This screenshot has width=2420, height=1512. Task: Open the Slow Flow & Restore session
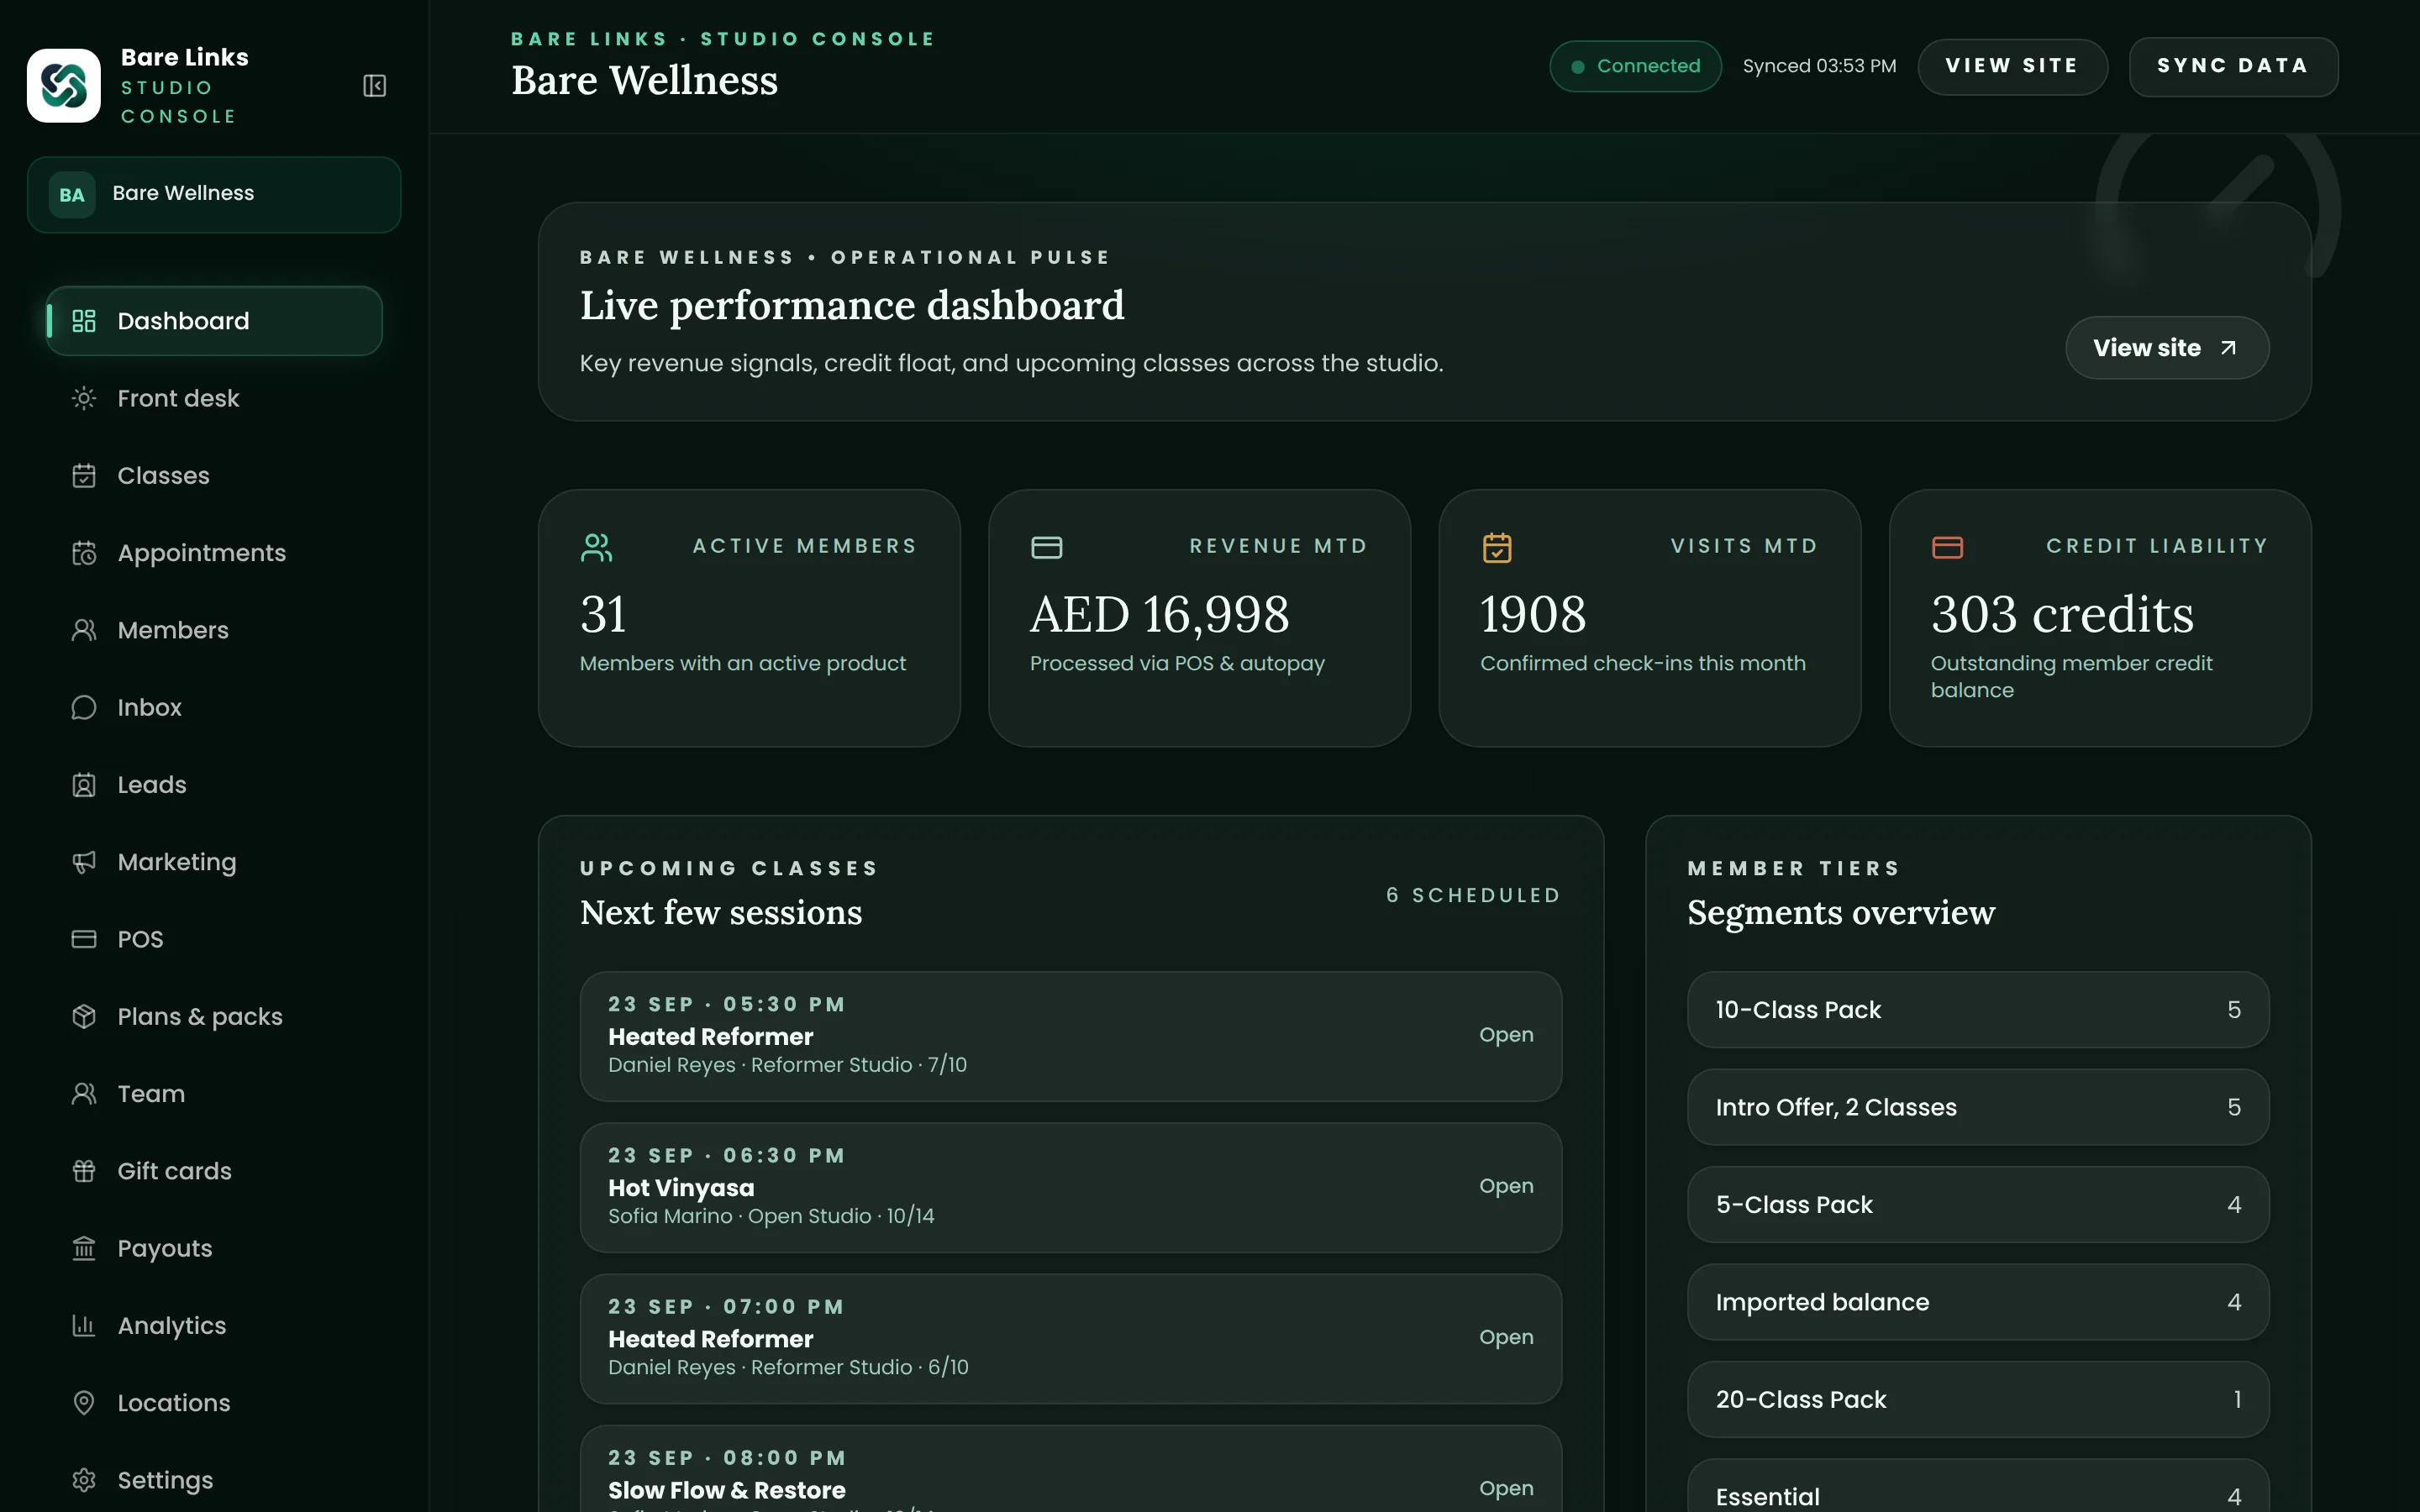[1071, 1469]
